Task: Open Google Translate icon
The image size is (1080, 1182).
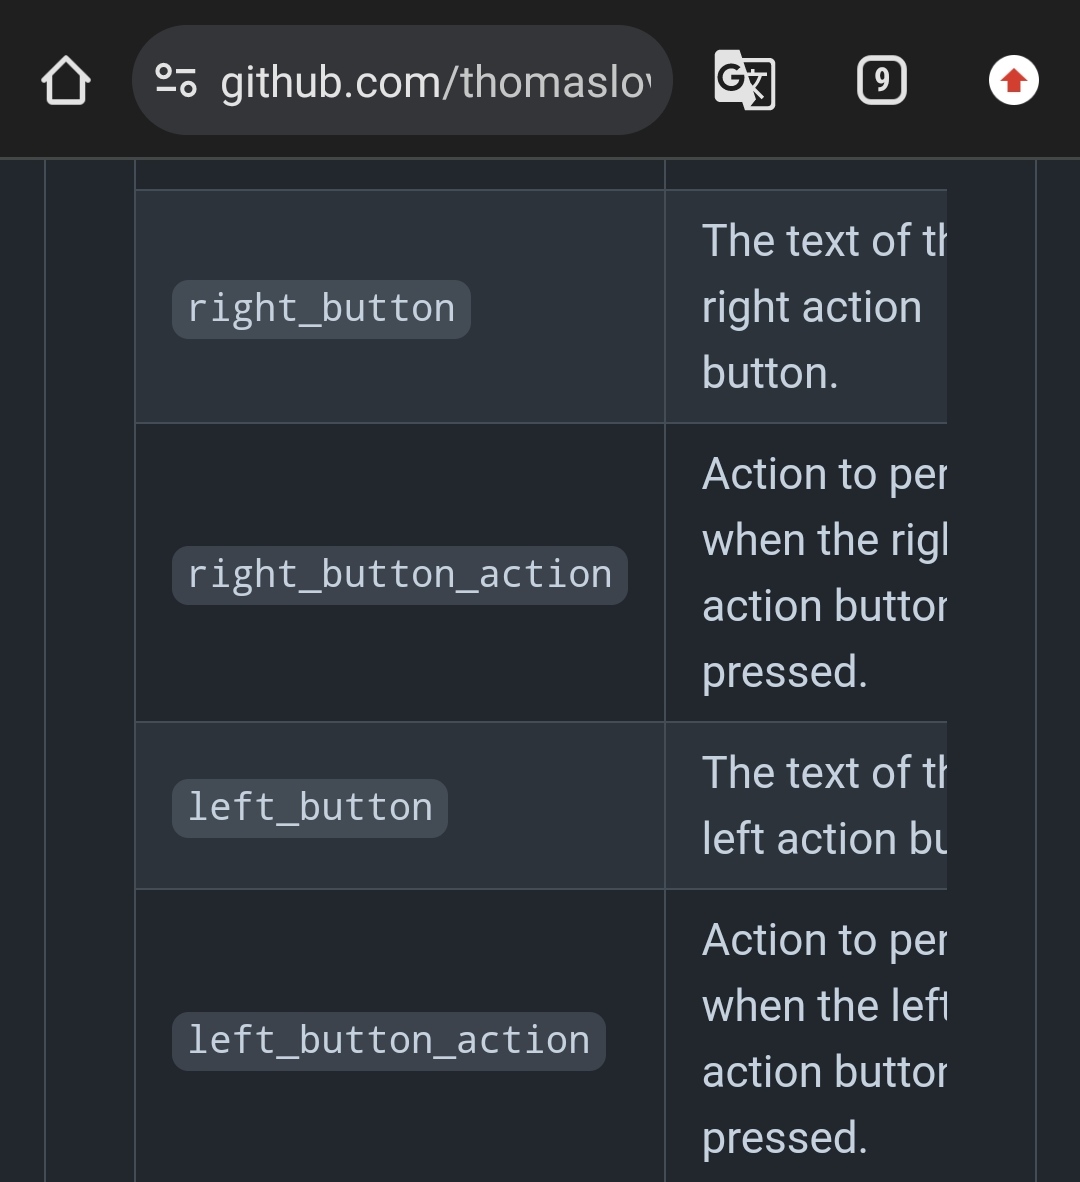Action: [745, 80]
